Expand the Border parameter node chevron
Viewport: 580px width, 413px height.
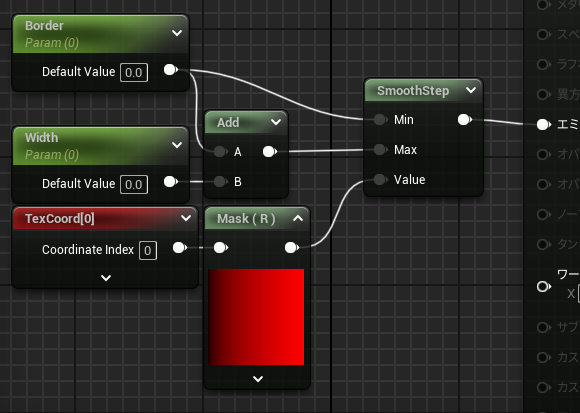click(177, 33)
